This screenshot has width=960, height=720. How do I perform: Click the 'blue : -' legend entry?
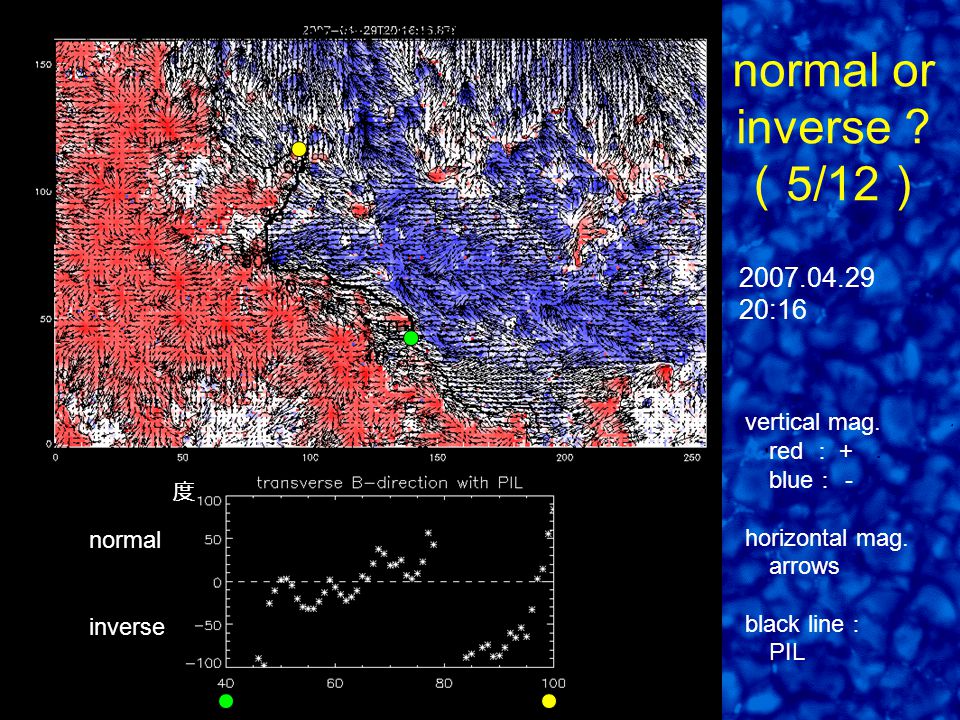[811, 480]
